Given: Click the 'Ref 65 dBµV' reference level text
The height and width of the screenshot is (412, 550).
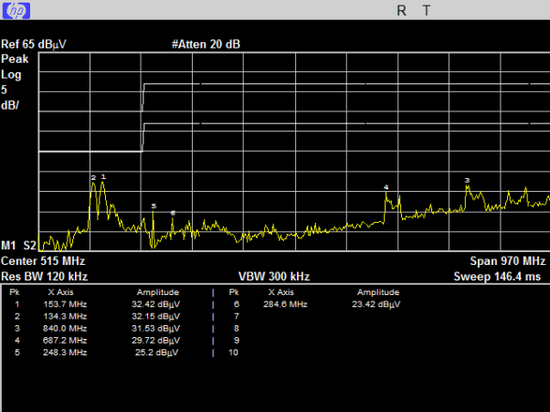Looking at the screenshot, I should [x=34, y=45].
